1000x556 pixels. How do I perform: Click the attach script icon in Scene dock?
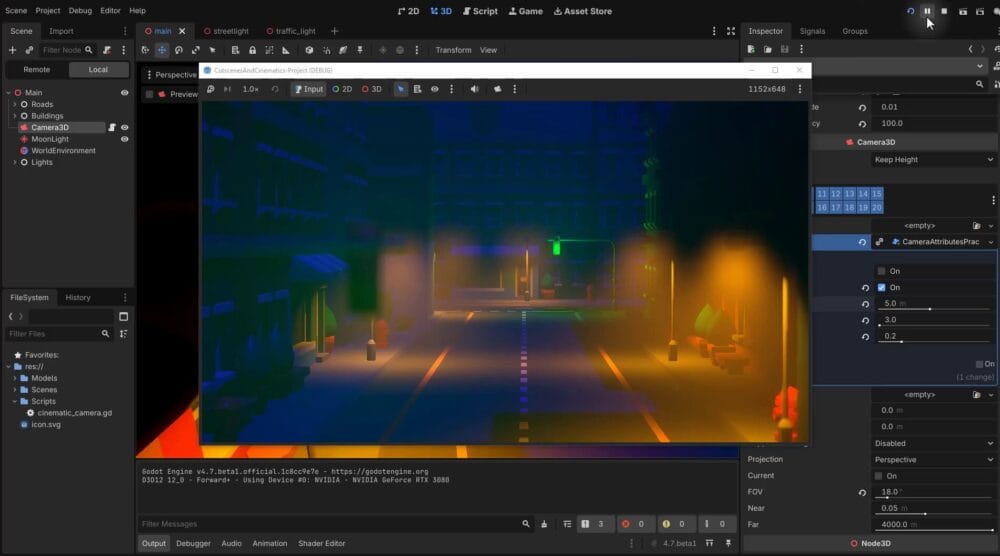click(107, 50)
